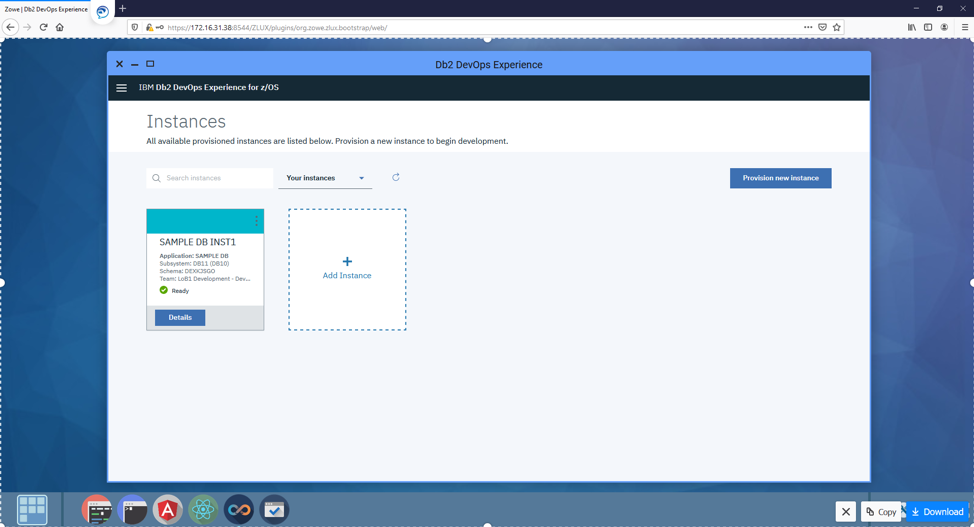Open the Firefox application menu
The image size is (974, 527).
(x=965, y=27)
